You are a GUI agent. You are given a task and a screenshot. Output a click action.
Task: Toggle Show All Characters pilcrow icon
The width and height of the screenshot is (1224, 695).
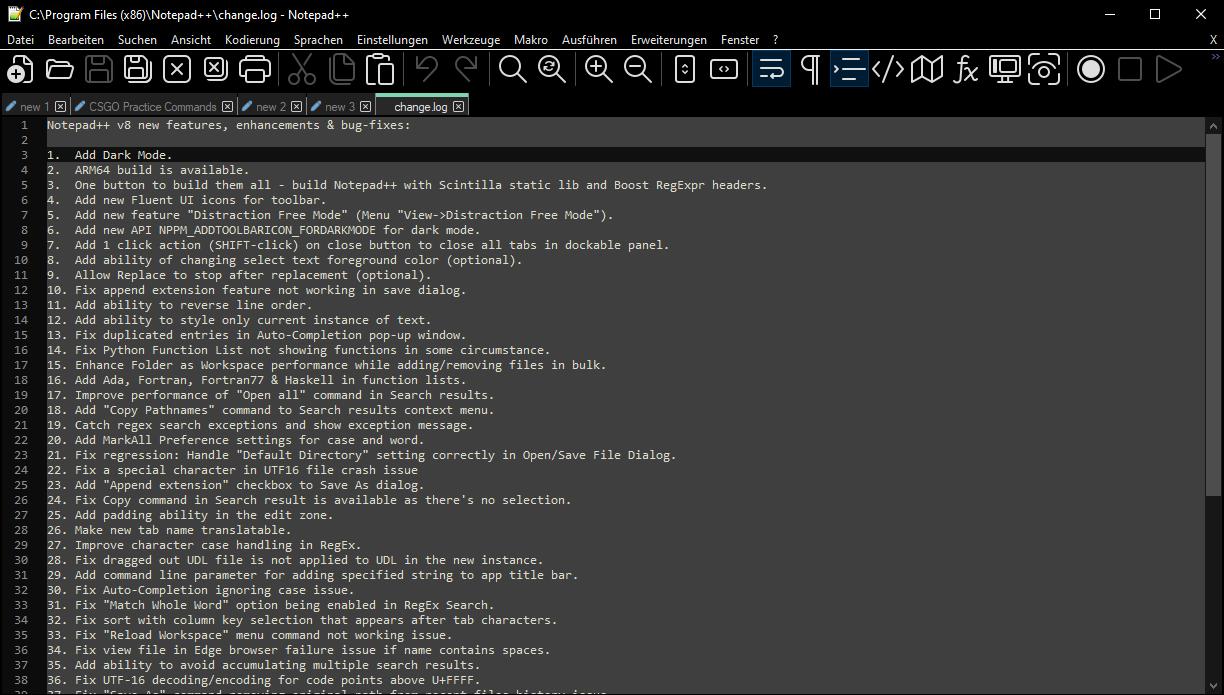(x=811, y=69)
